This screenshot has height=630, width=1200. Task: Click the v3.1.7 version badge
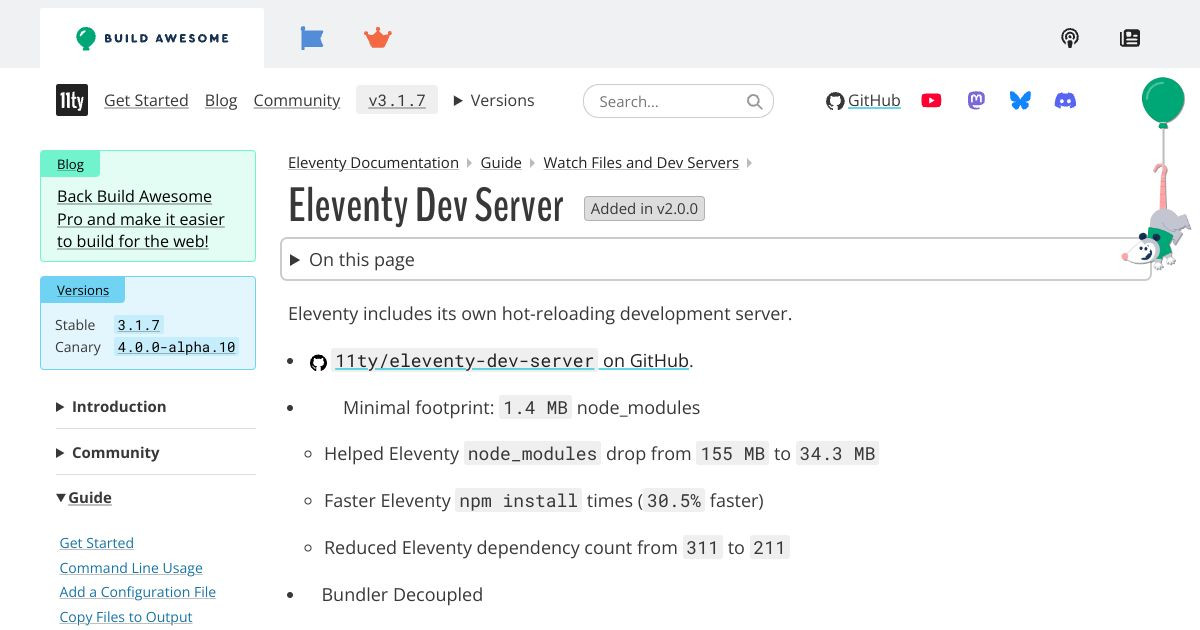[x=397, y=100]
